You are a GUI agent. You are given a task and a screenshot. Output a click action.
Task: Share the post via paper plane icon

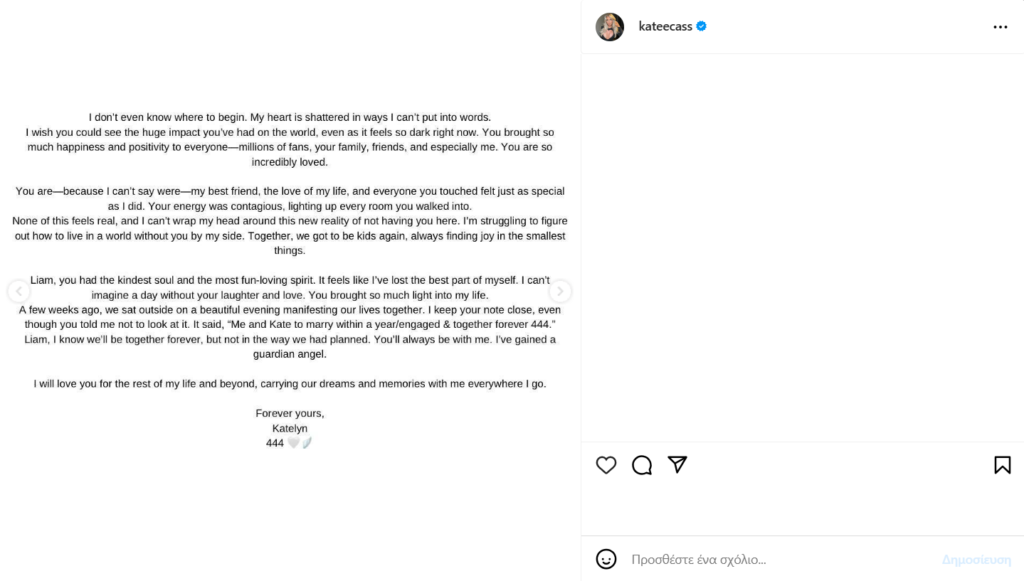[x=678, y=465]
